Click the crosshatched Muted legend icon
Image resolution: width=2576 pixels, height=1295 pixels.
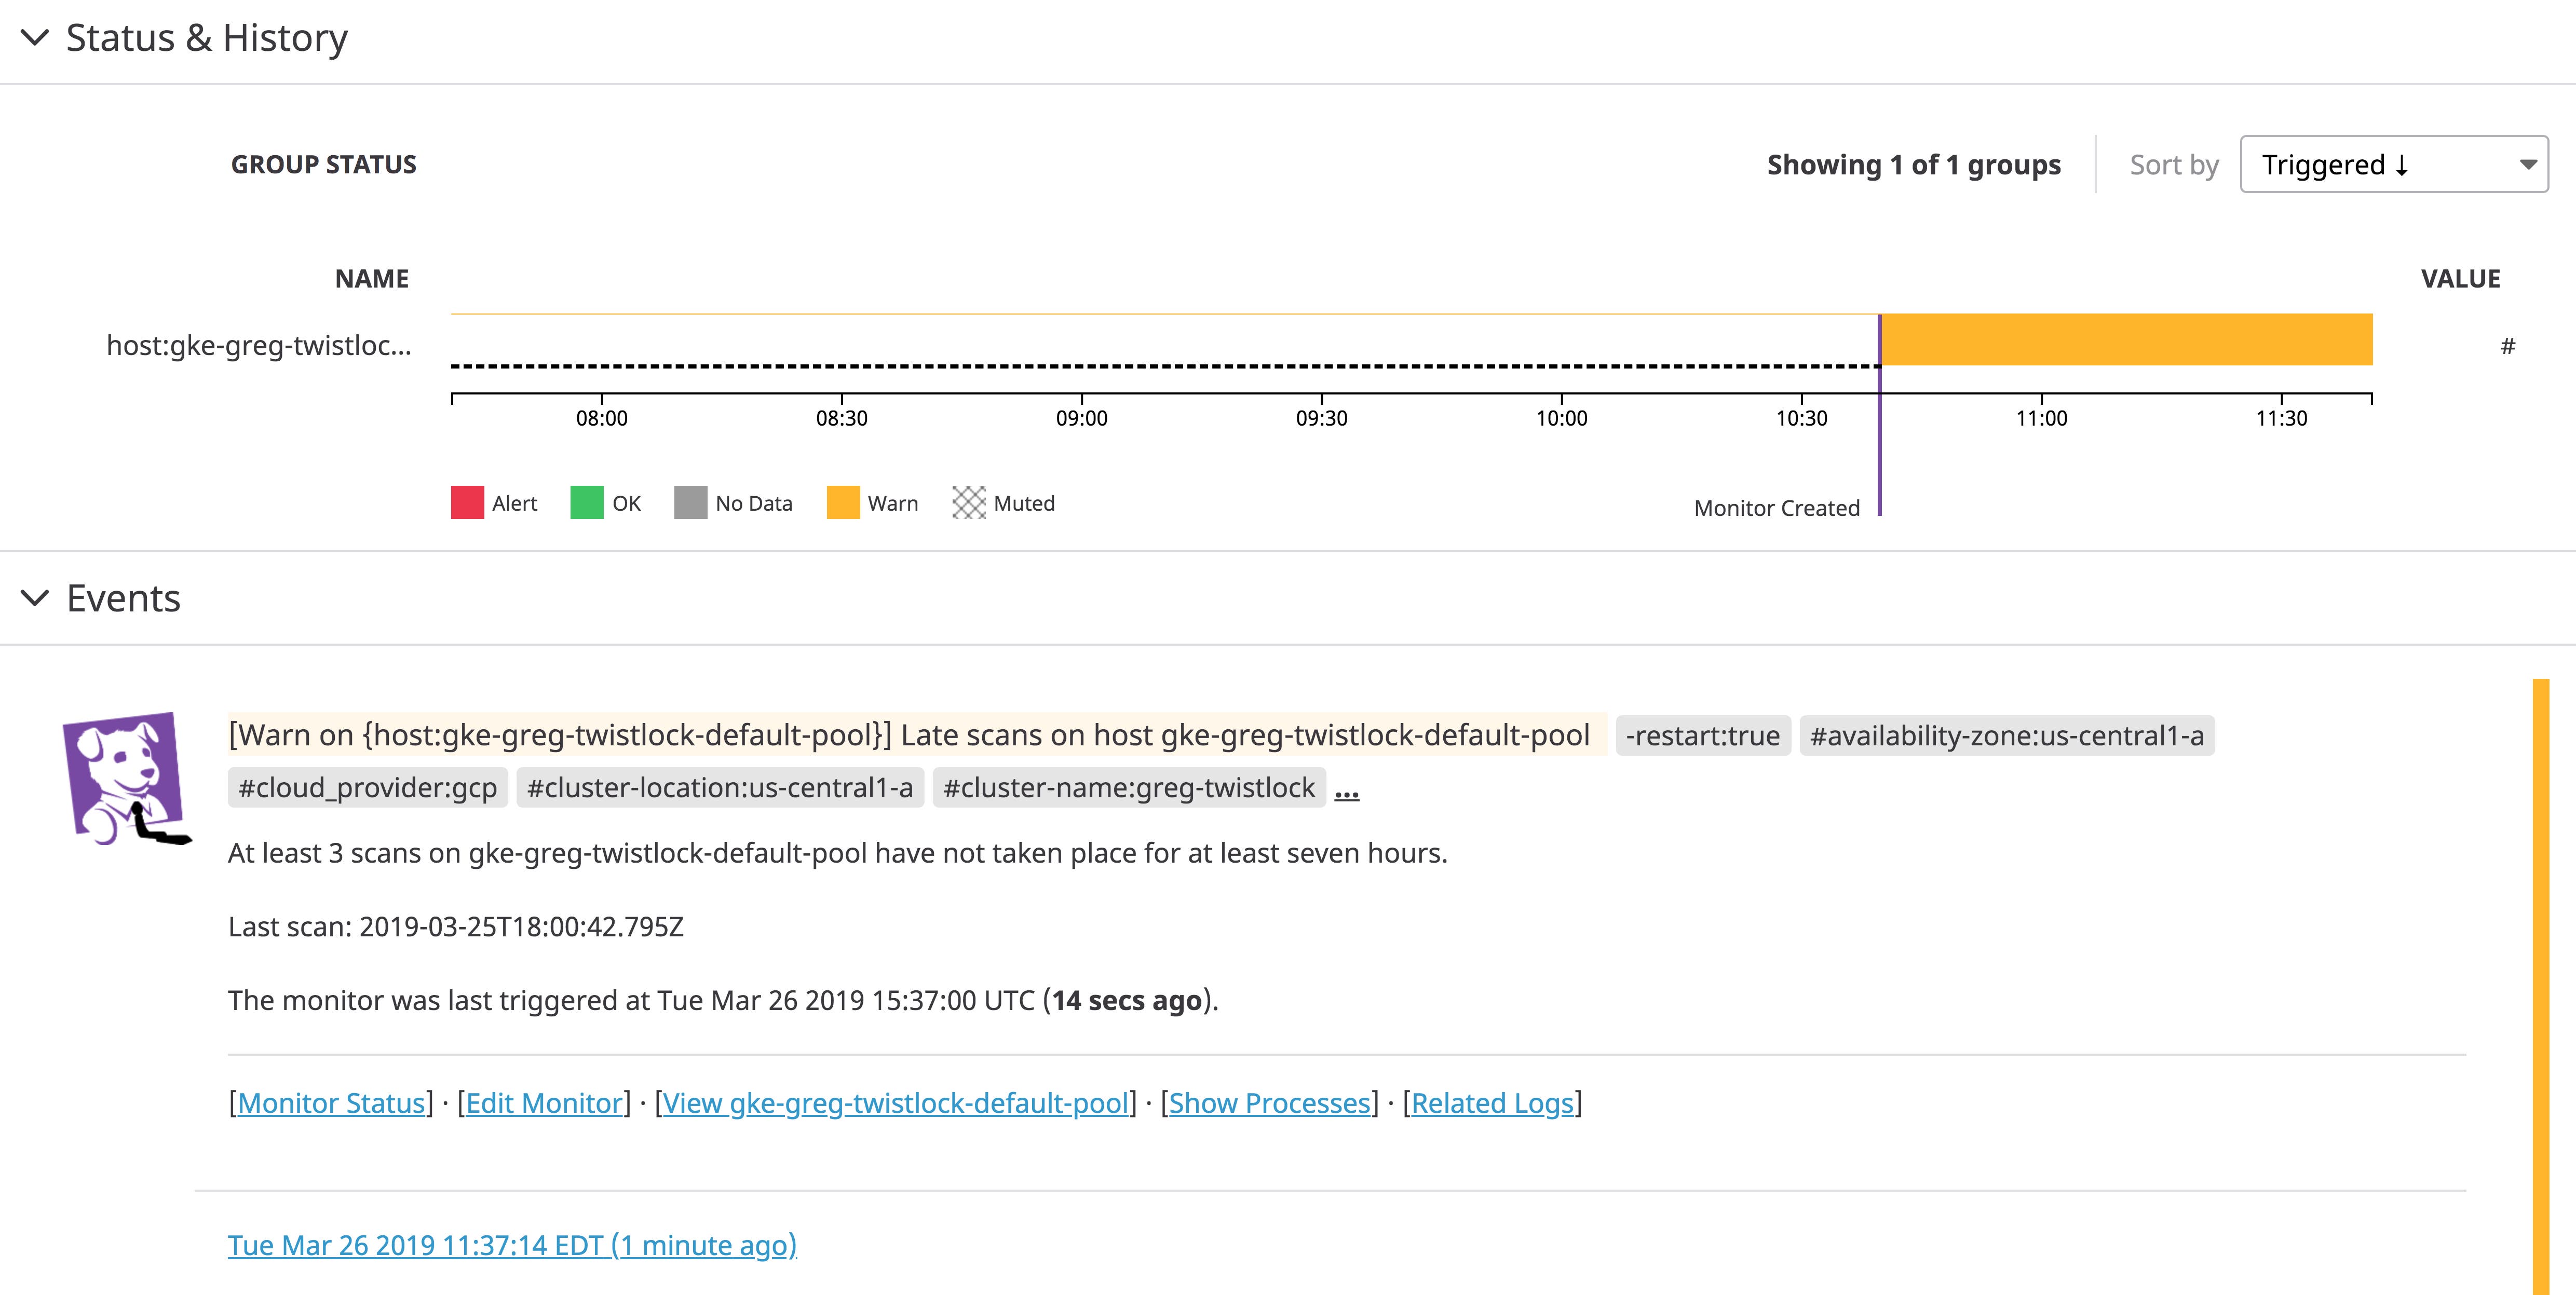click(x=968, y=503)
